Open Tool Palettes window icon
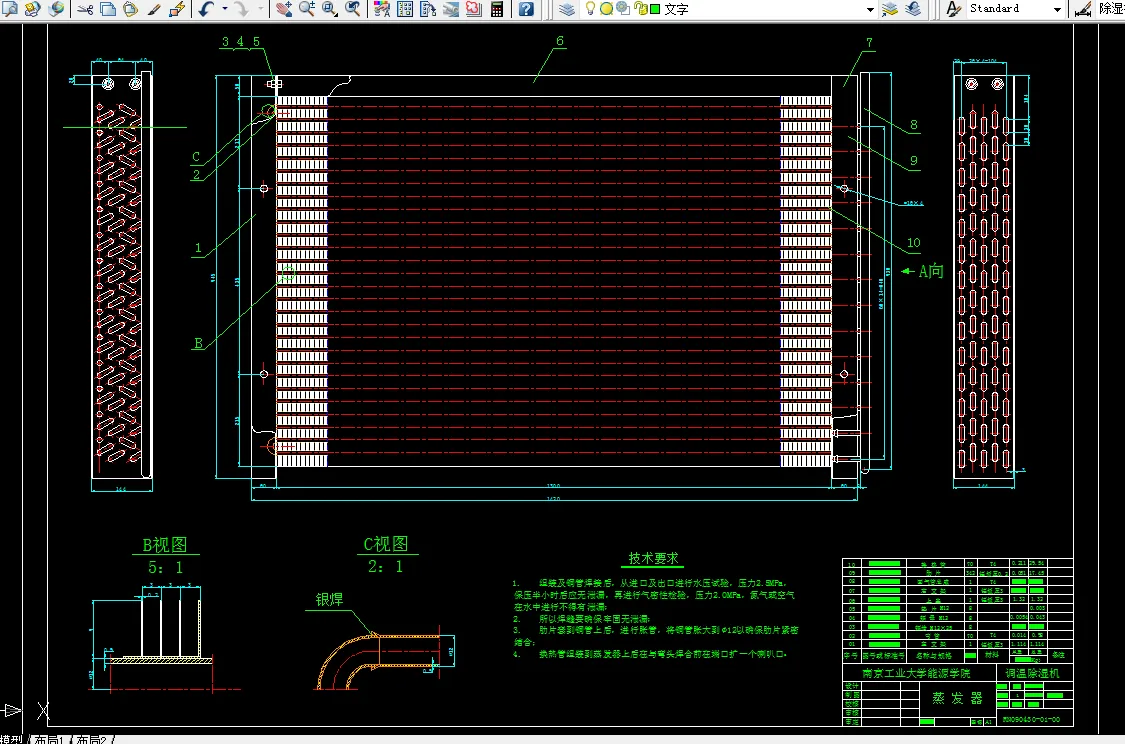This screenshot has width=1125, height=744. (x=428, y=9)
